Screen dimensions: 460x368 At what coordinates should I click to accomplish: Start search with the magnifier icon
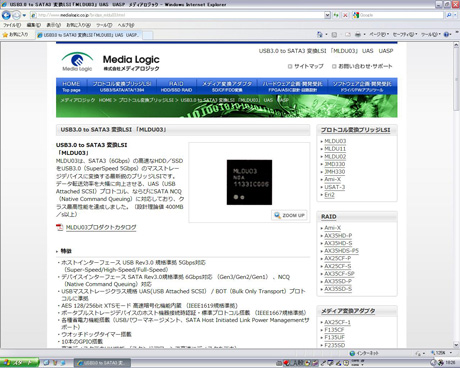tap(449, 15)
